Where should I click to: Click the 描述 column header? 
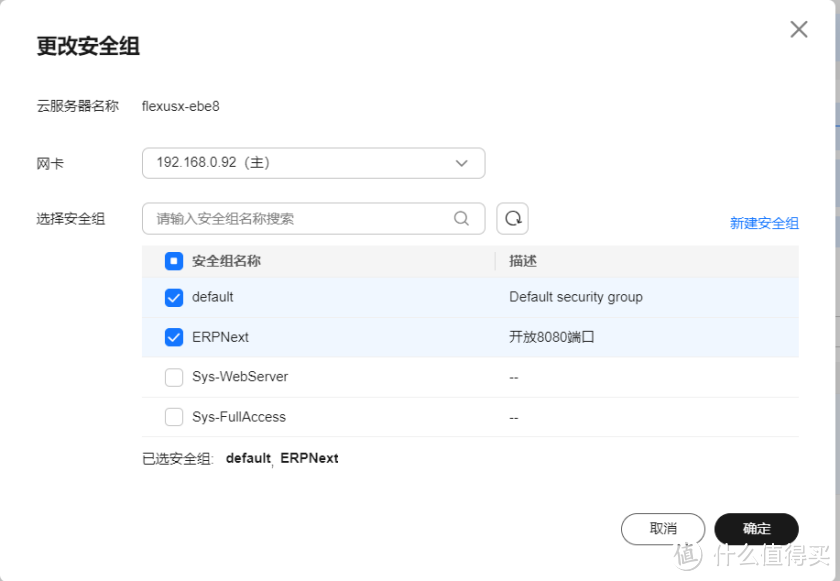point(522,261)
